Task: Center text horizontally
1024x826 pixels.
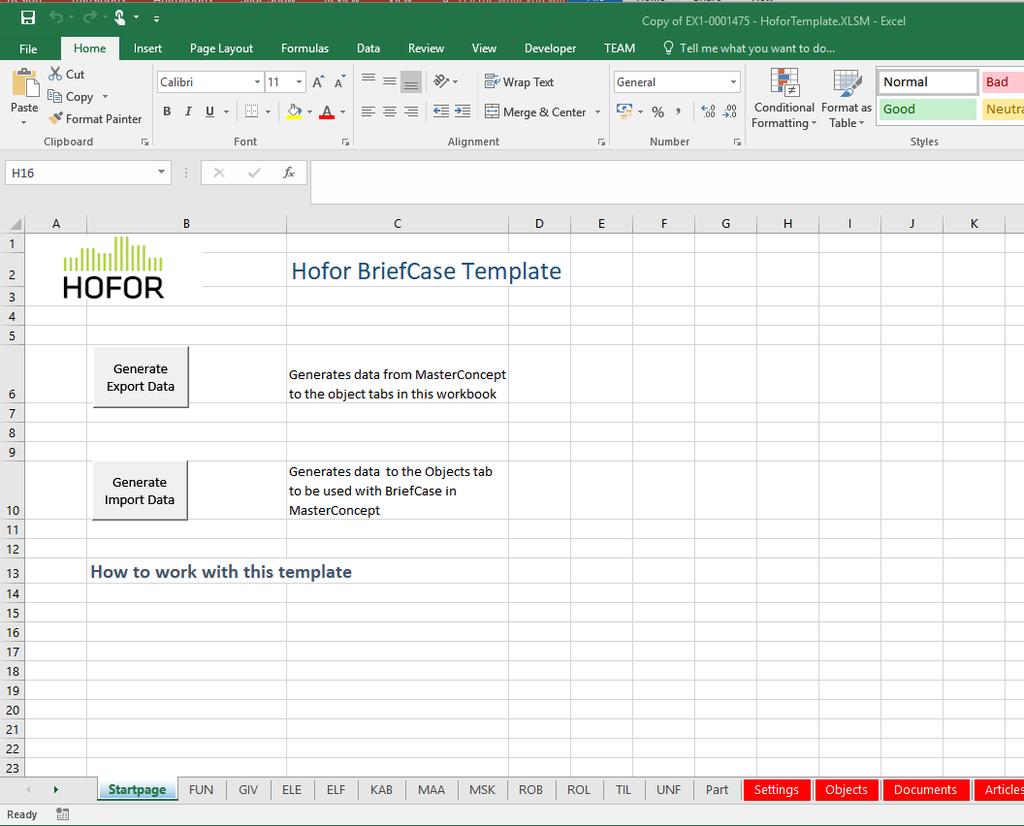Action: tap(390, 112)
